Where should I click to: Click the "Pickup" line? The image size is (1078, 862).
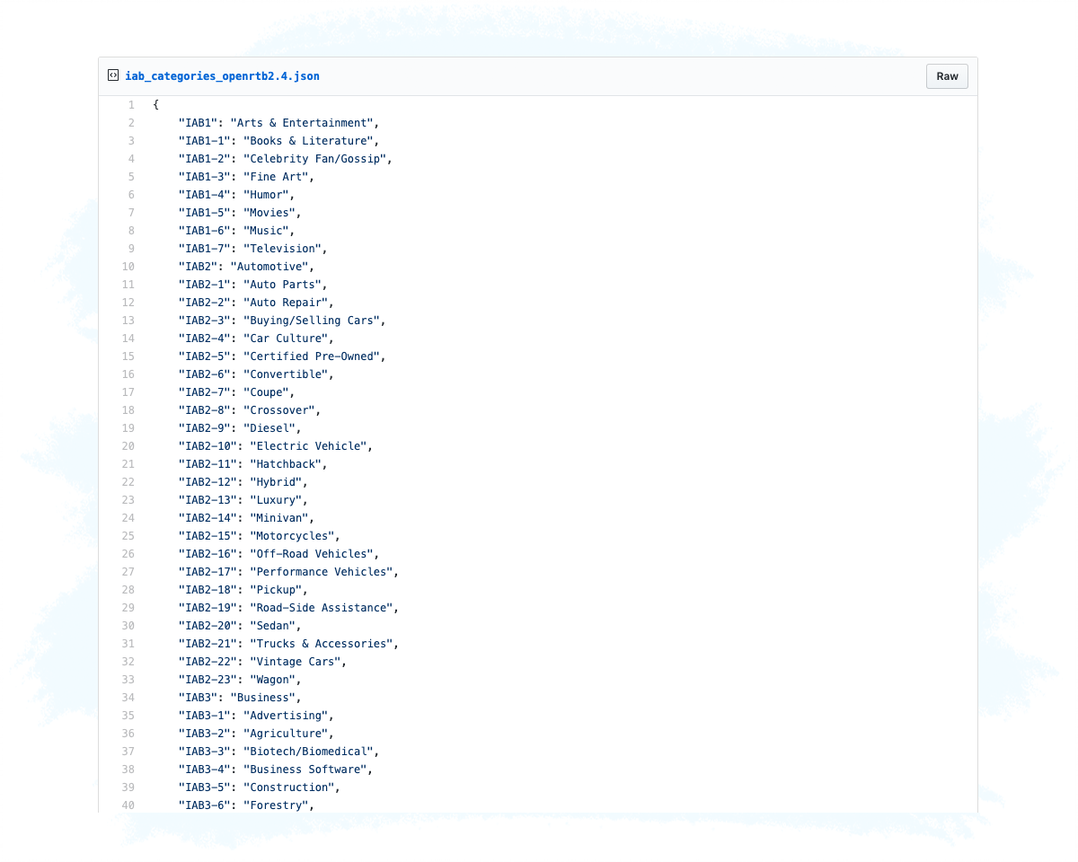[x=243, y=590]
